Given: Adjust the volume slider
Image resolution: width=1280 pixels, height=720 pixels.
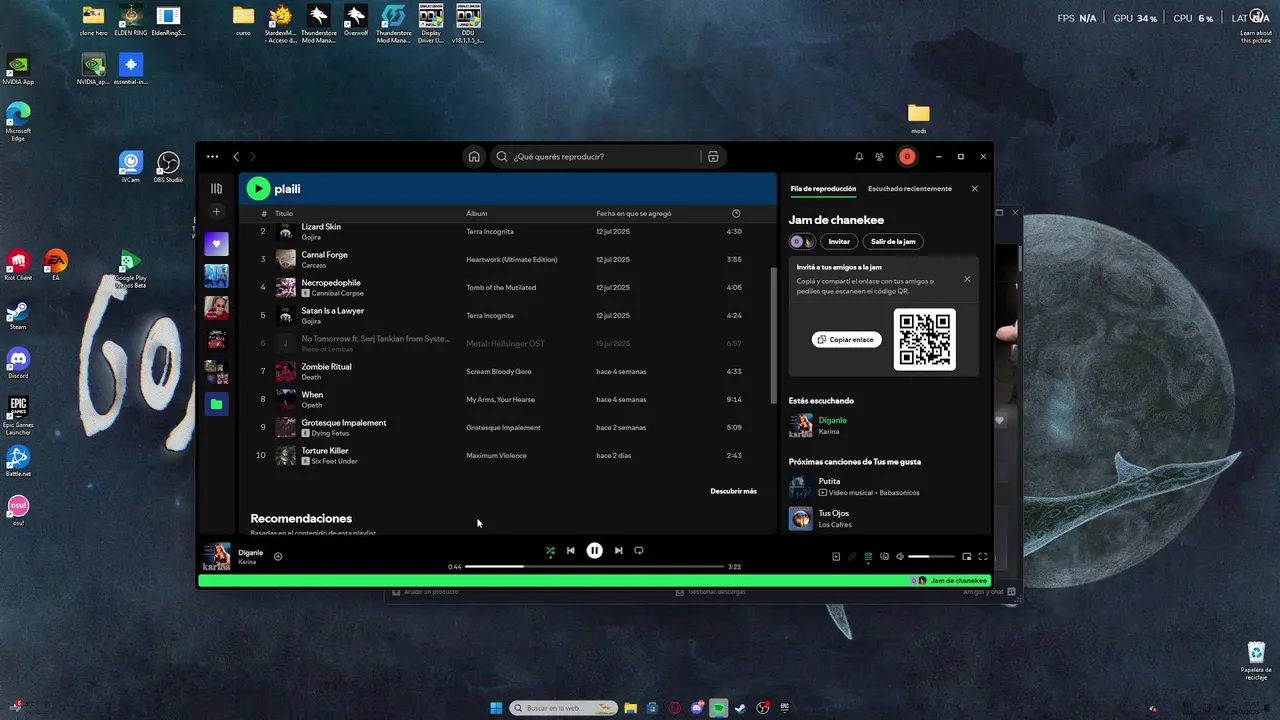Looking at the screenshot, I should [x=932, y=557].
